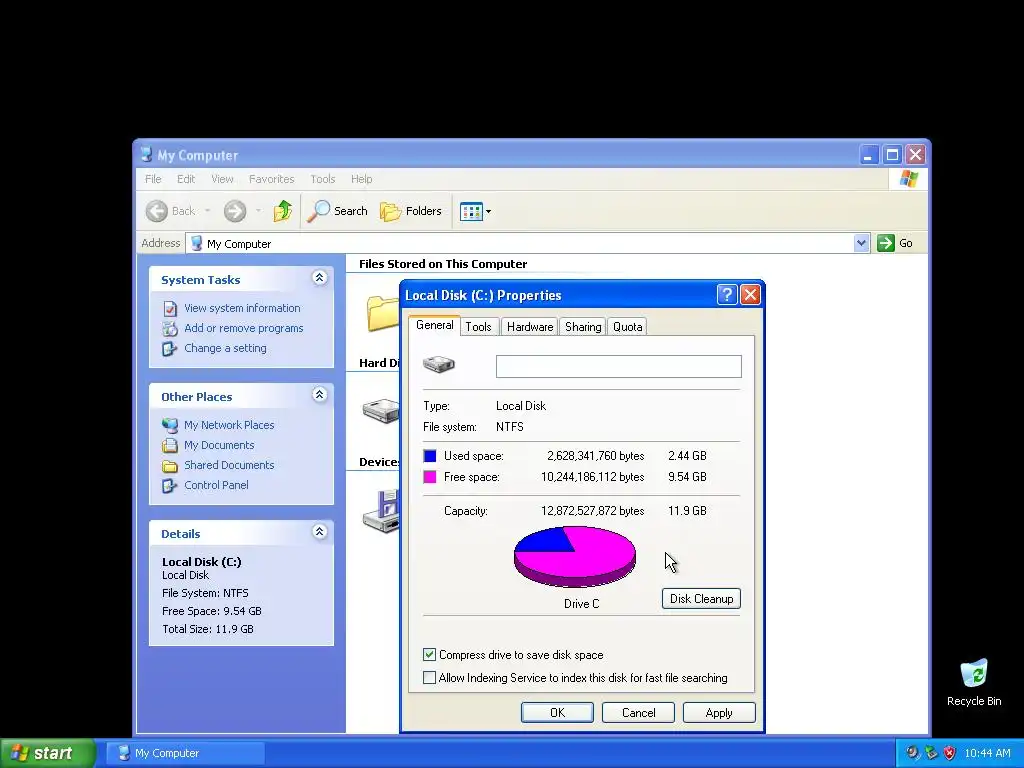Open the Help menu
The image size is (1024, 768).
[361, 179]
